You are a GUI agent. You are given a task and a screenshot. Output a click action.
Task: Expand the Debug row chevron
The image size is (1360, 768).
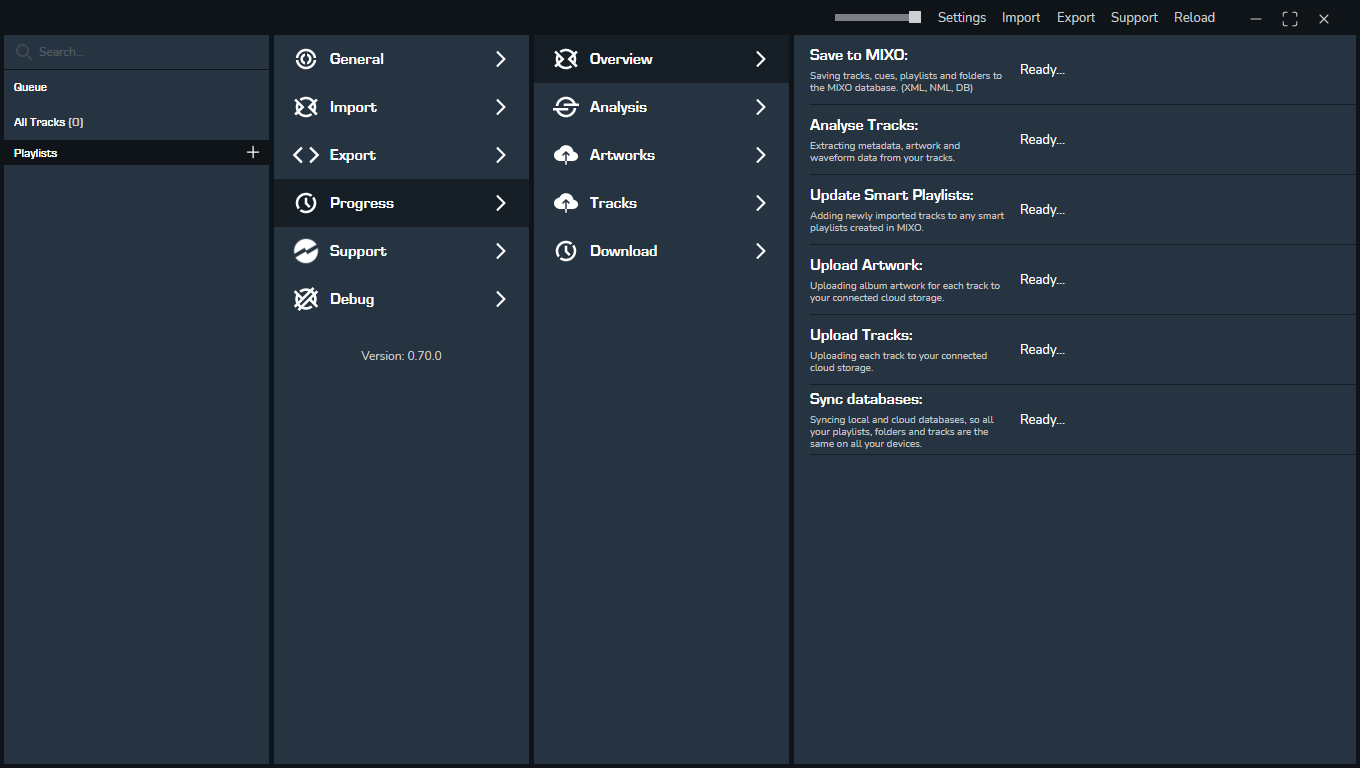click(501, 299)
